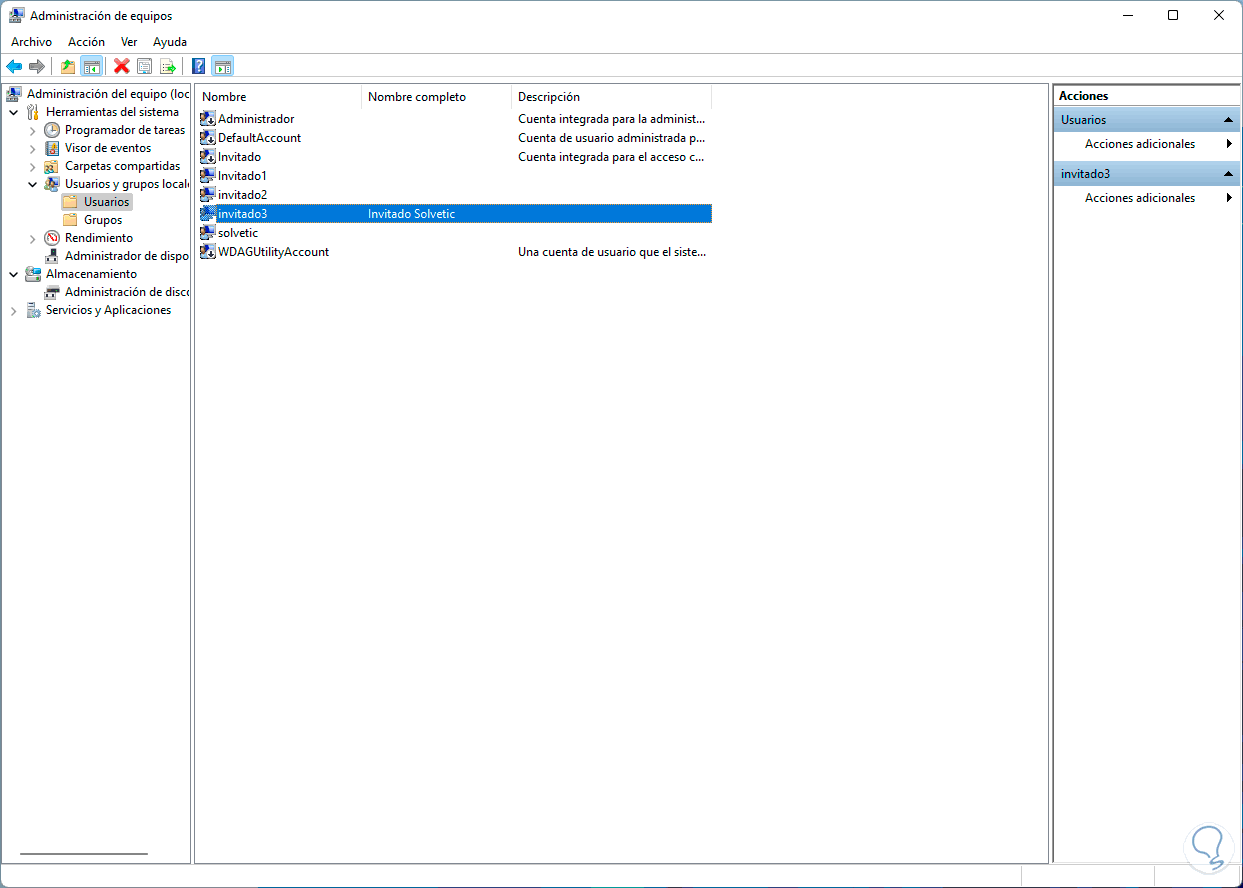Select the Usuarios folder in tree
The height and width of the screenshot is (888, 1243).
click(96, 202)
